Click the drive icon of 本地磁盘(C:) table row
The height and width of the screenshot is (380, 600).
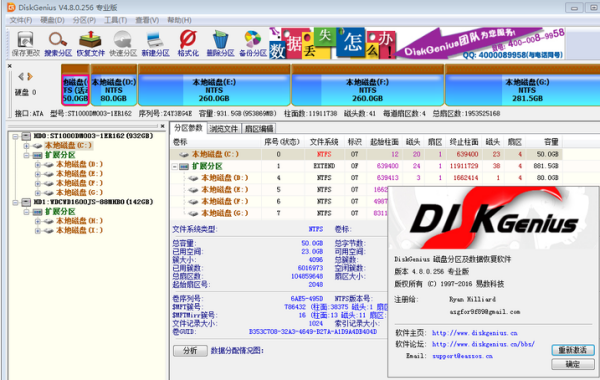[x=184, y=154]
